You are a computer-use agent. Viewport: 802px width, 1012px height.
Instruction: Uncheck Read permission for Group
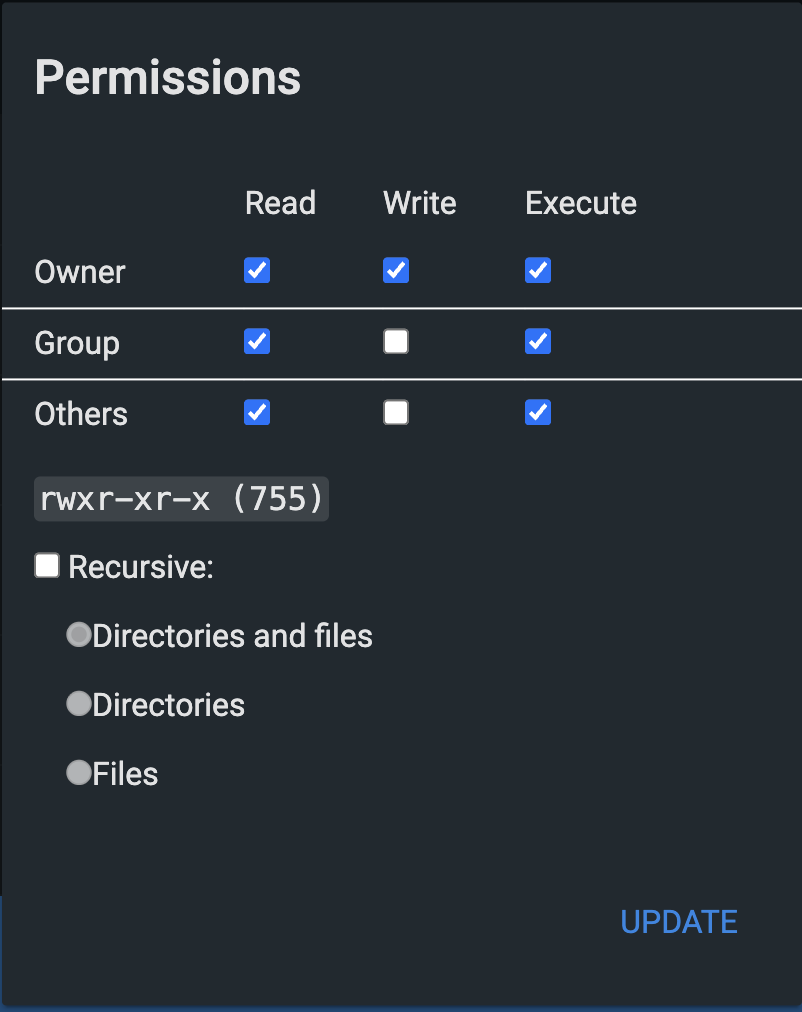pyautogui.click(x=257, y=341)
